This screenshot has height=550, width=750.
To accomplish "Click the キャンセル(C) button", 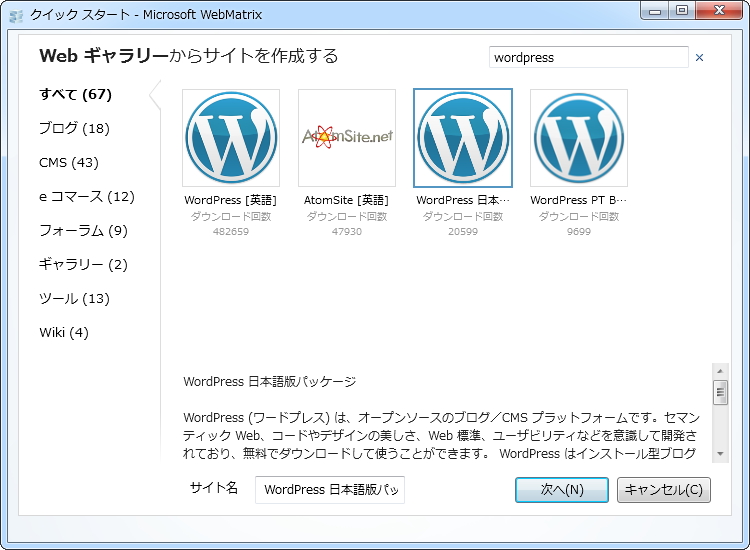I will (x=663, y=490).
